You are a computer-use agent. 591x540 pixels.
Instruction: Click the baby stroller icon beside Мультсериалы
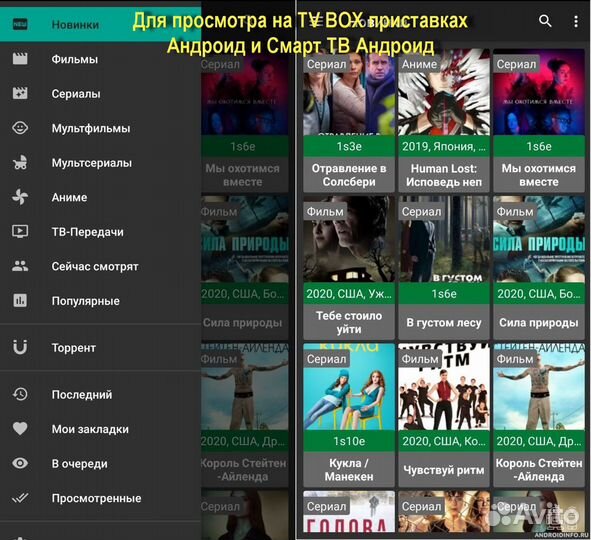20,162
